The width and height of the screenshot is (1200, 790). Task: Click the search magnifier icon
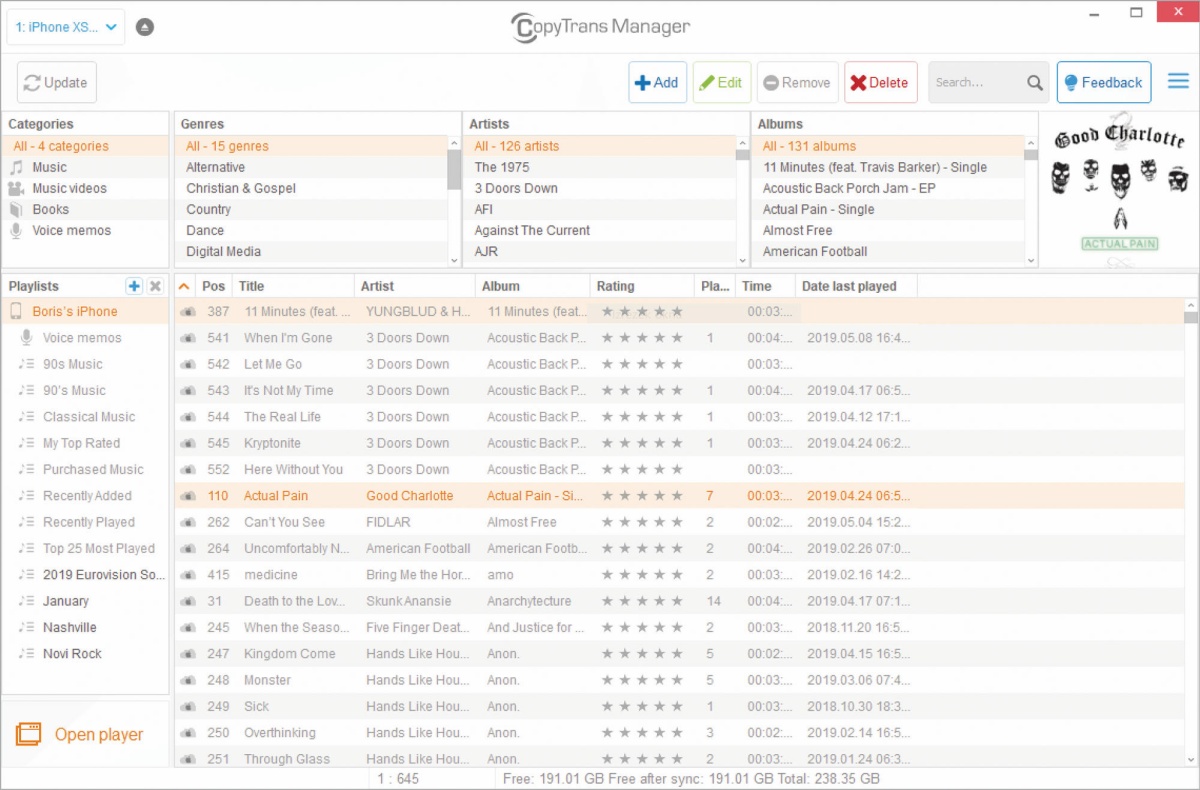pyautogui.click(x=1035, y=83)
